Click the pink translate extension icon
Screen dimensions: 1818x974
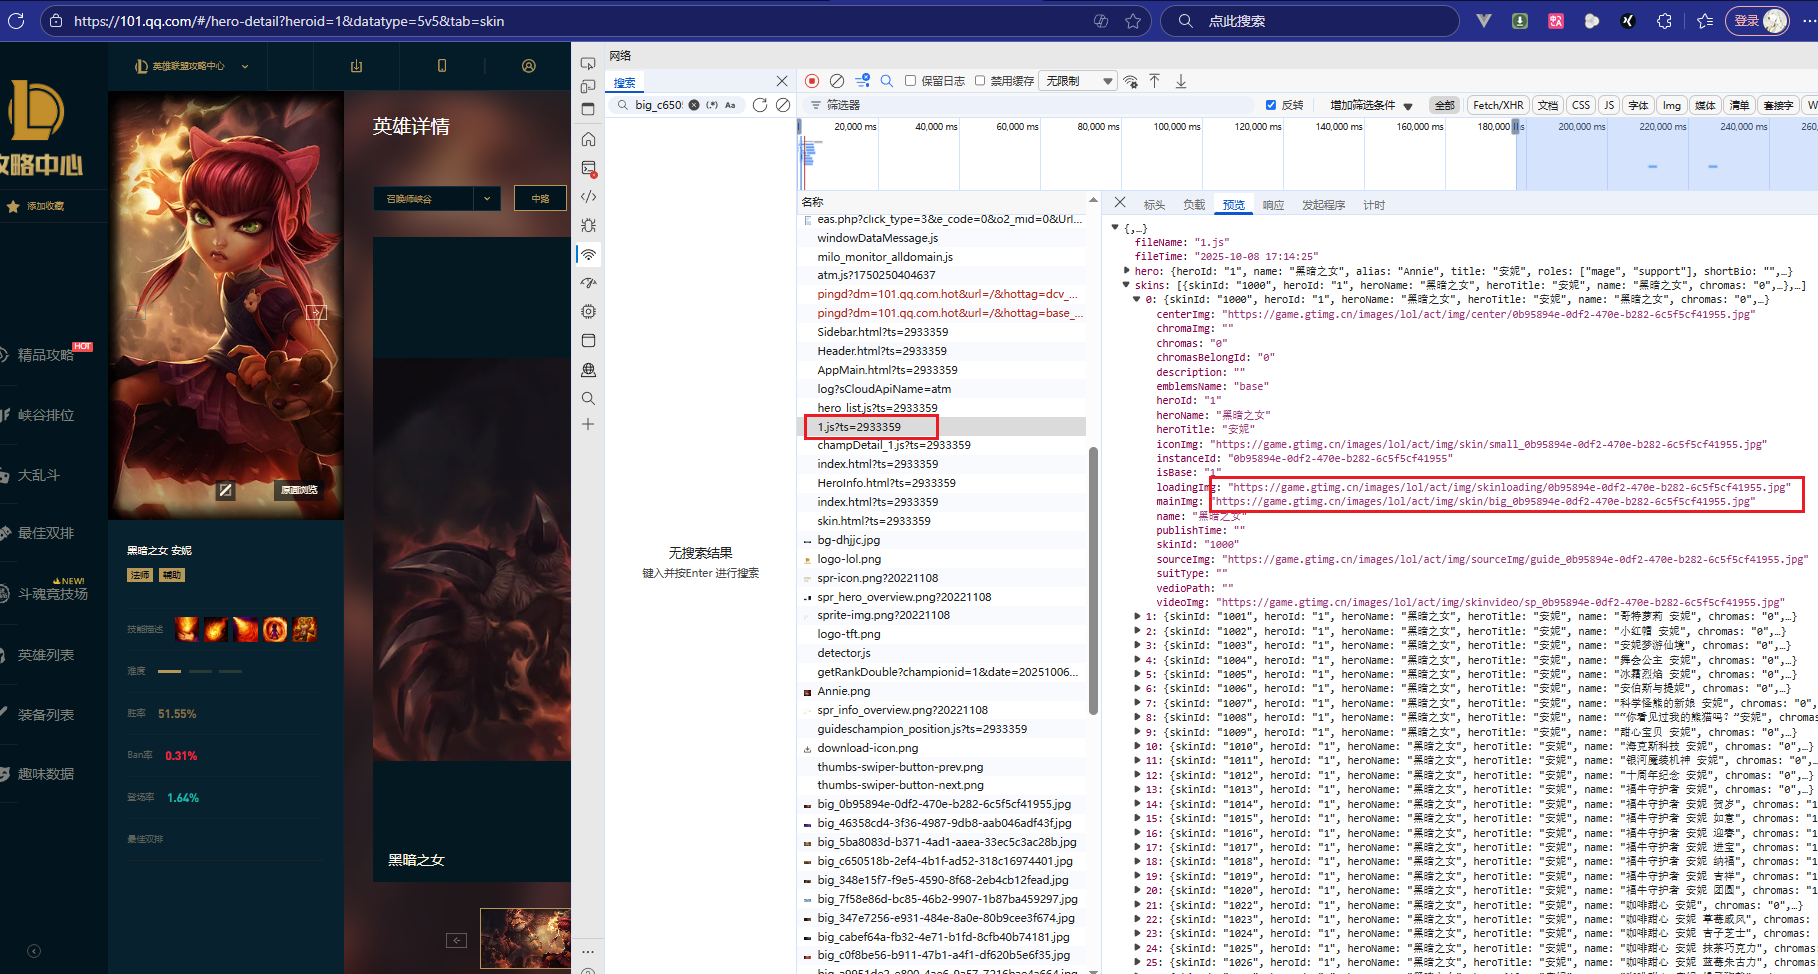point(1556,21)
